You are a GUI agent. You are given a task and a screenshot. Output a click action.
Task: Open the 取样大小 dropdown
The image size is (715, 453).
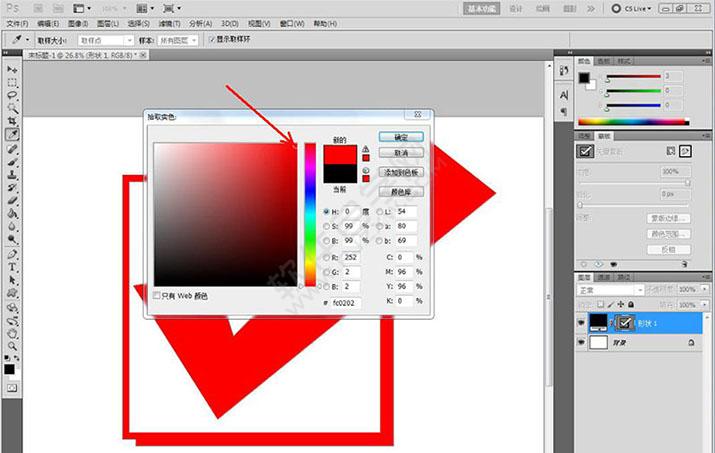105,41
